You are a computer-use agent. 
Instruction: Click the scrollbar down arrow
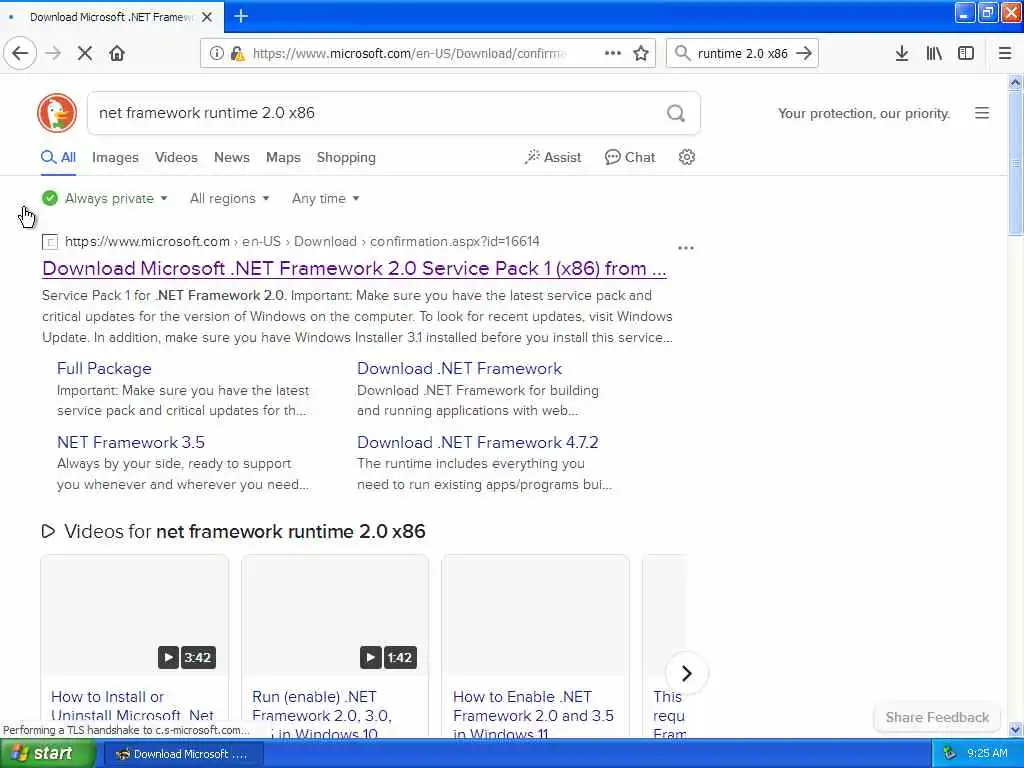point(1015,729)
